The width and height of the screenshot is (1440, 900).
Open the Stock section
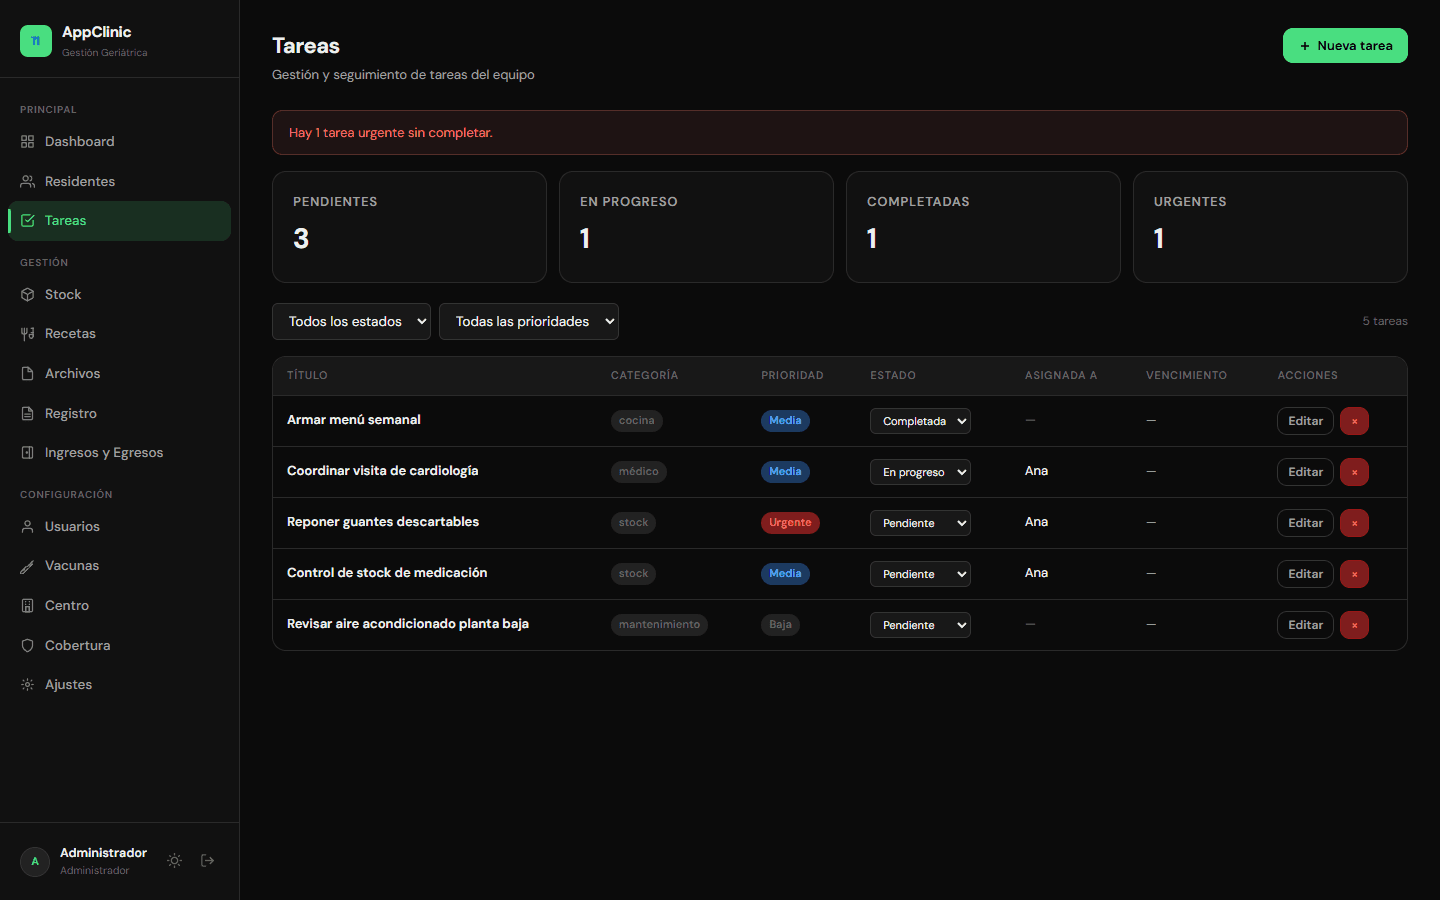119,294
